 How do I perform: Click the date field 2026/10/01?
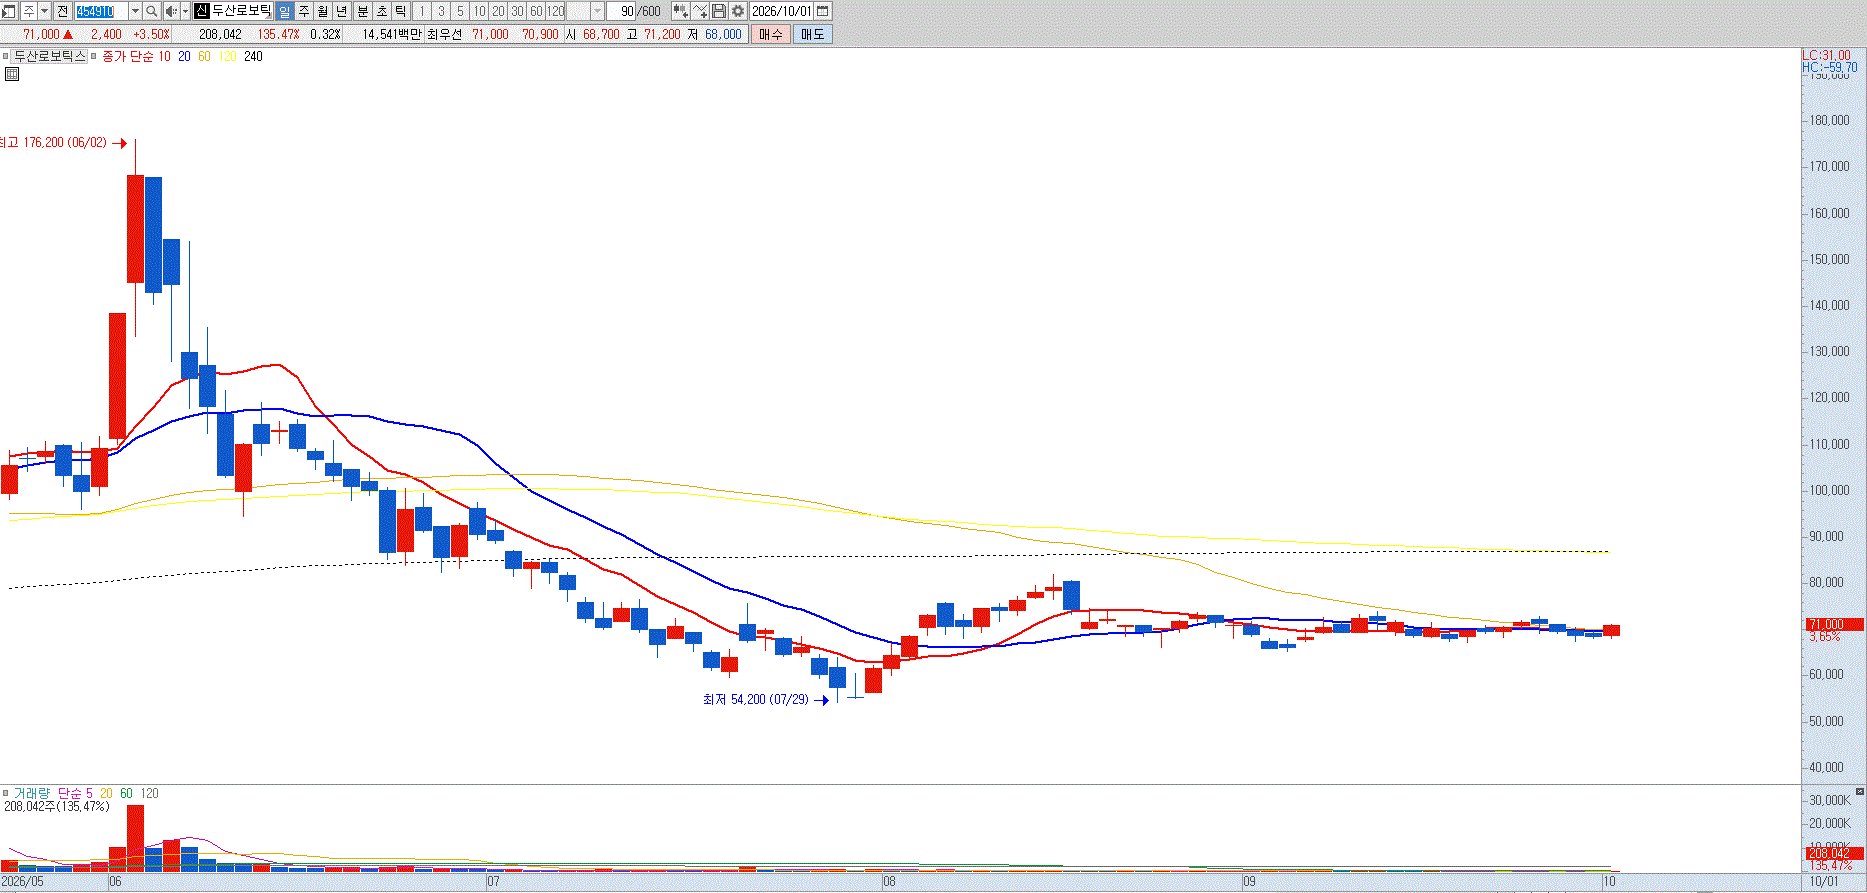(x=781, y=11)
